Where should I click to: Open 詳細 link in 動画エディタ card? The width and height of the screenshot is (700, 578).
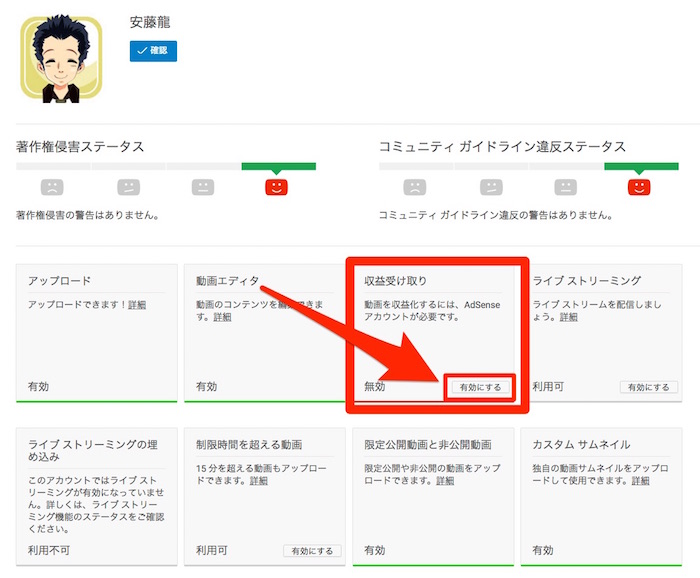tap(222, 317)
